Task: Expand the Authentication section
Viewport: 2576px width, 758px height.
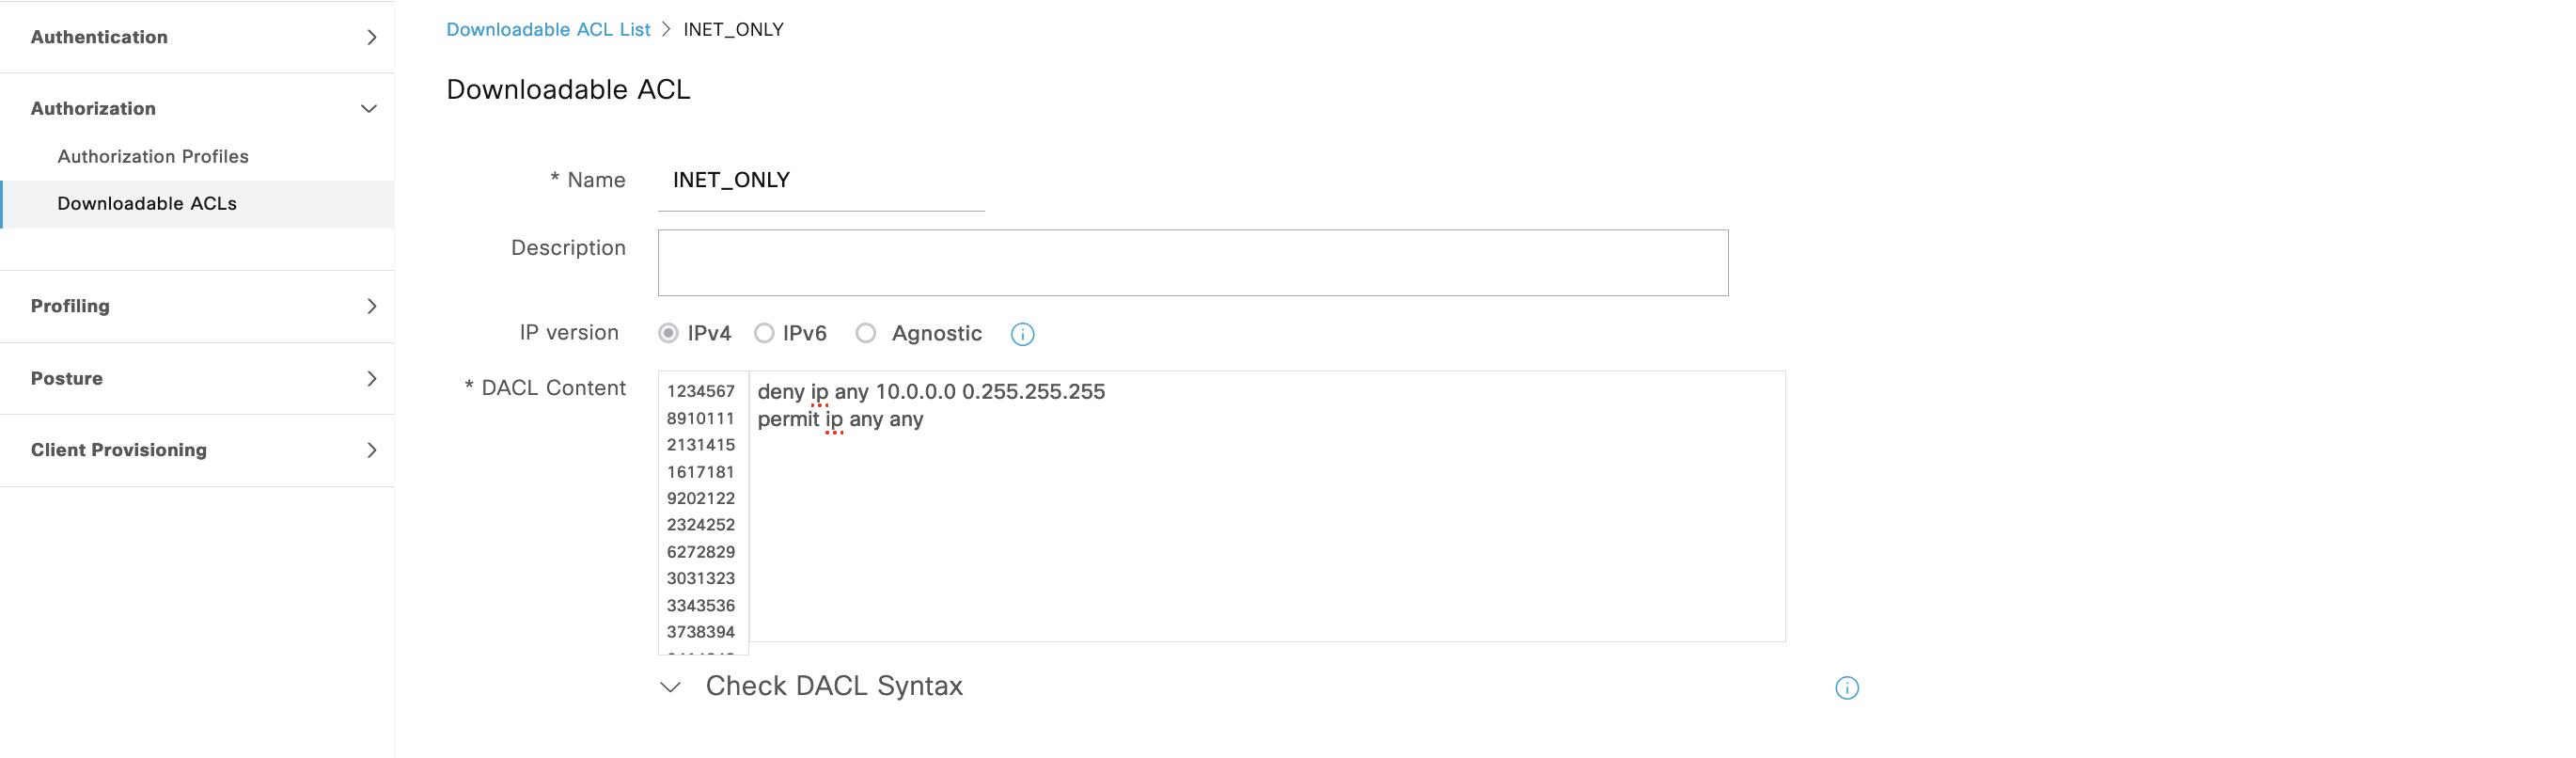Action: [x=371, y=37]
